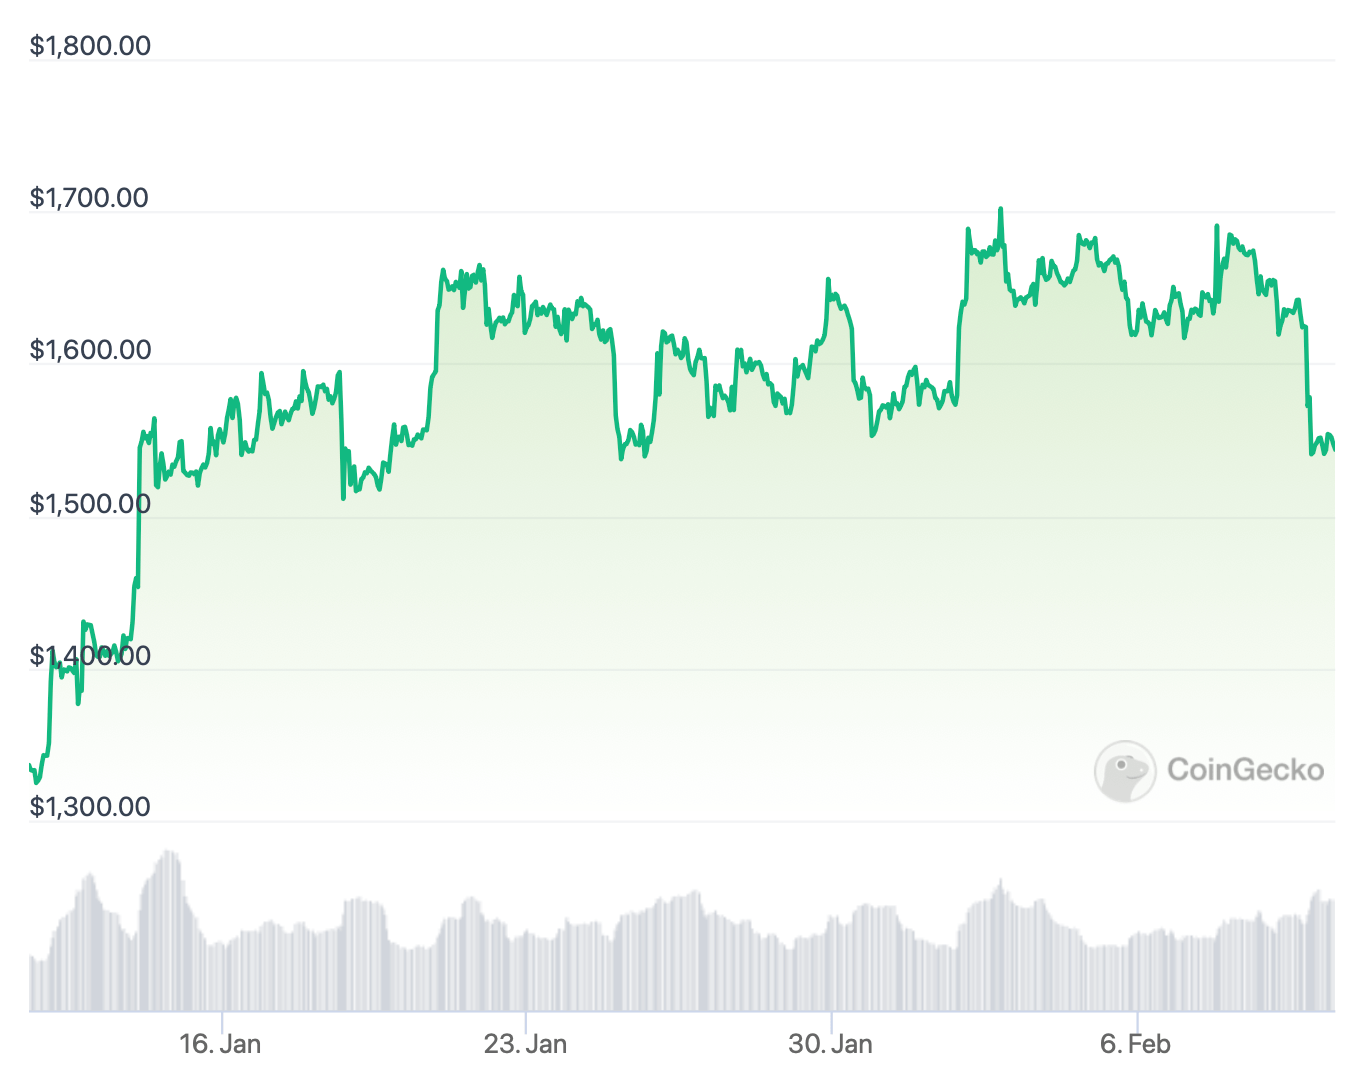1368x1088 pixels.
Task: Select the 6. Feb date label
Action: (1135, 1044)
